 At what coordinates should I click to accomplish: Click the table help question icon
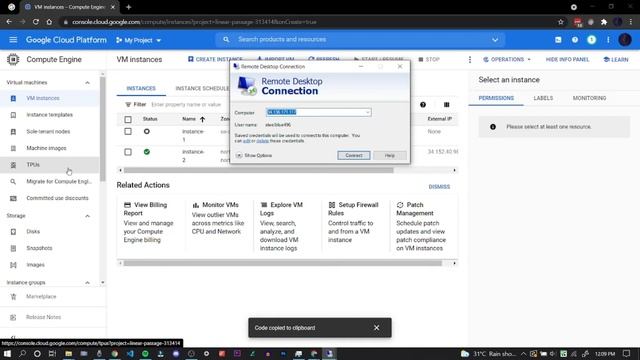click(x=423, y=105)
